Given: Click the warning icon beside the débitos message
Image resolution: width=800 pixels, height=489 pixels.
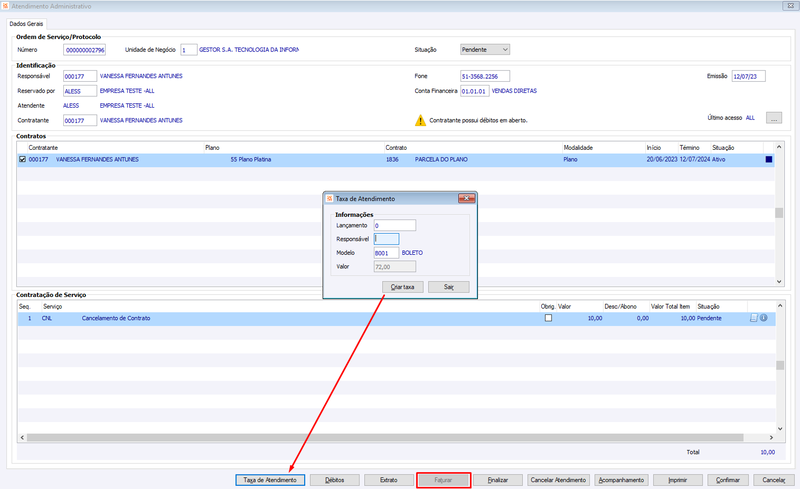Looking at the screenshot, I should tap(420, 120).
